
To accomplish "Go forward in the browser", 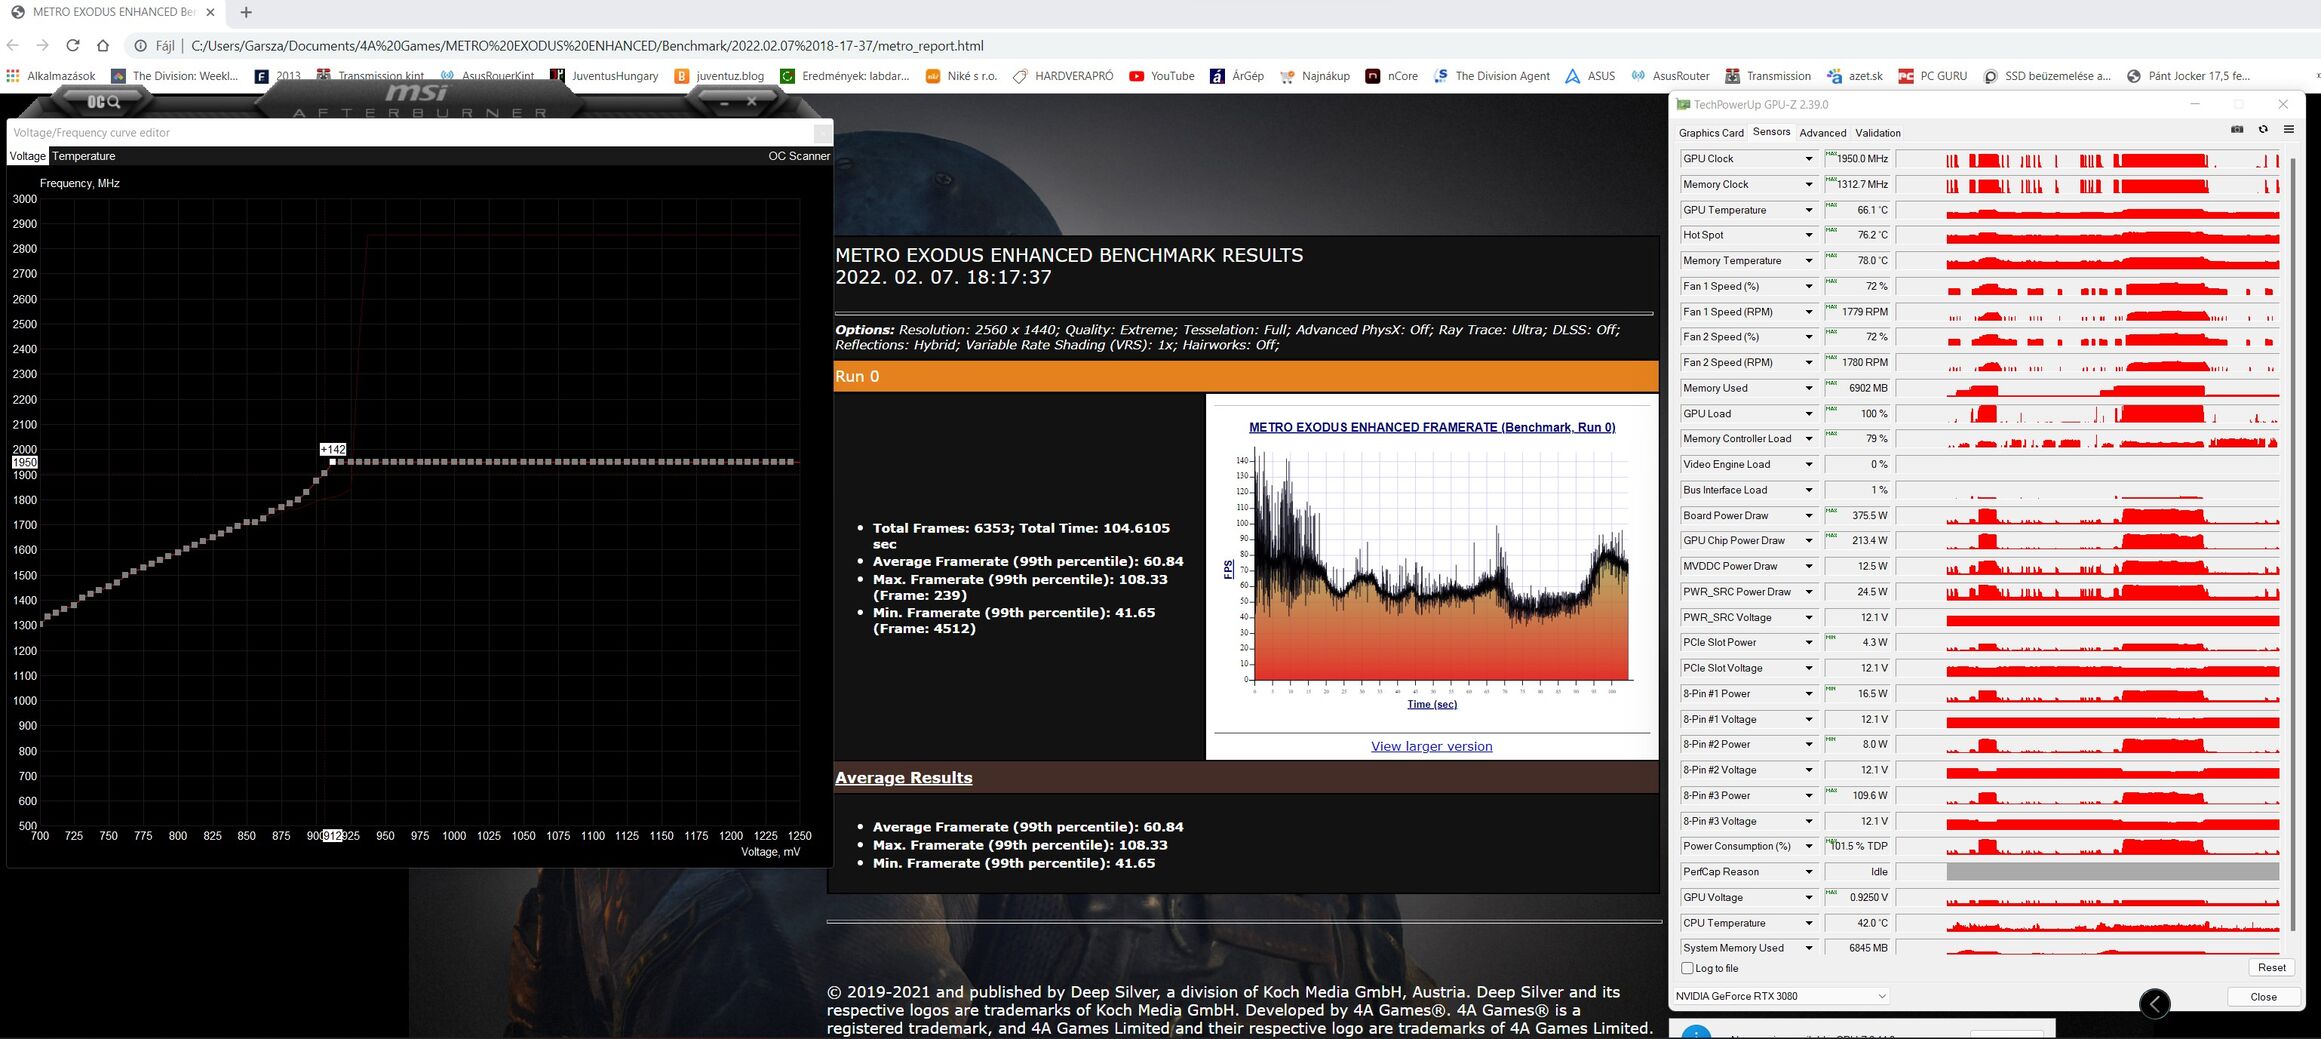I will coord(42,45).
